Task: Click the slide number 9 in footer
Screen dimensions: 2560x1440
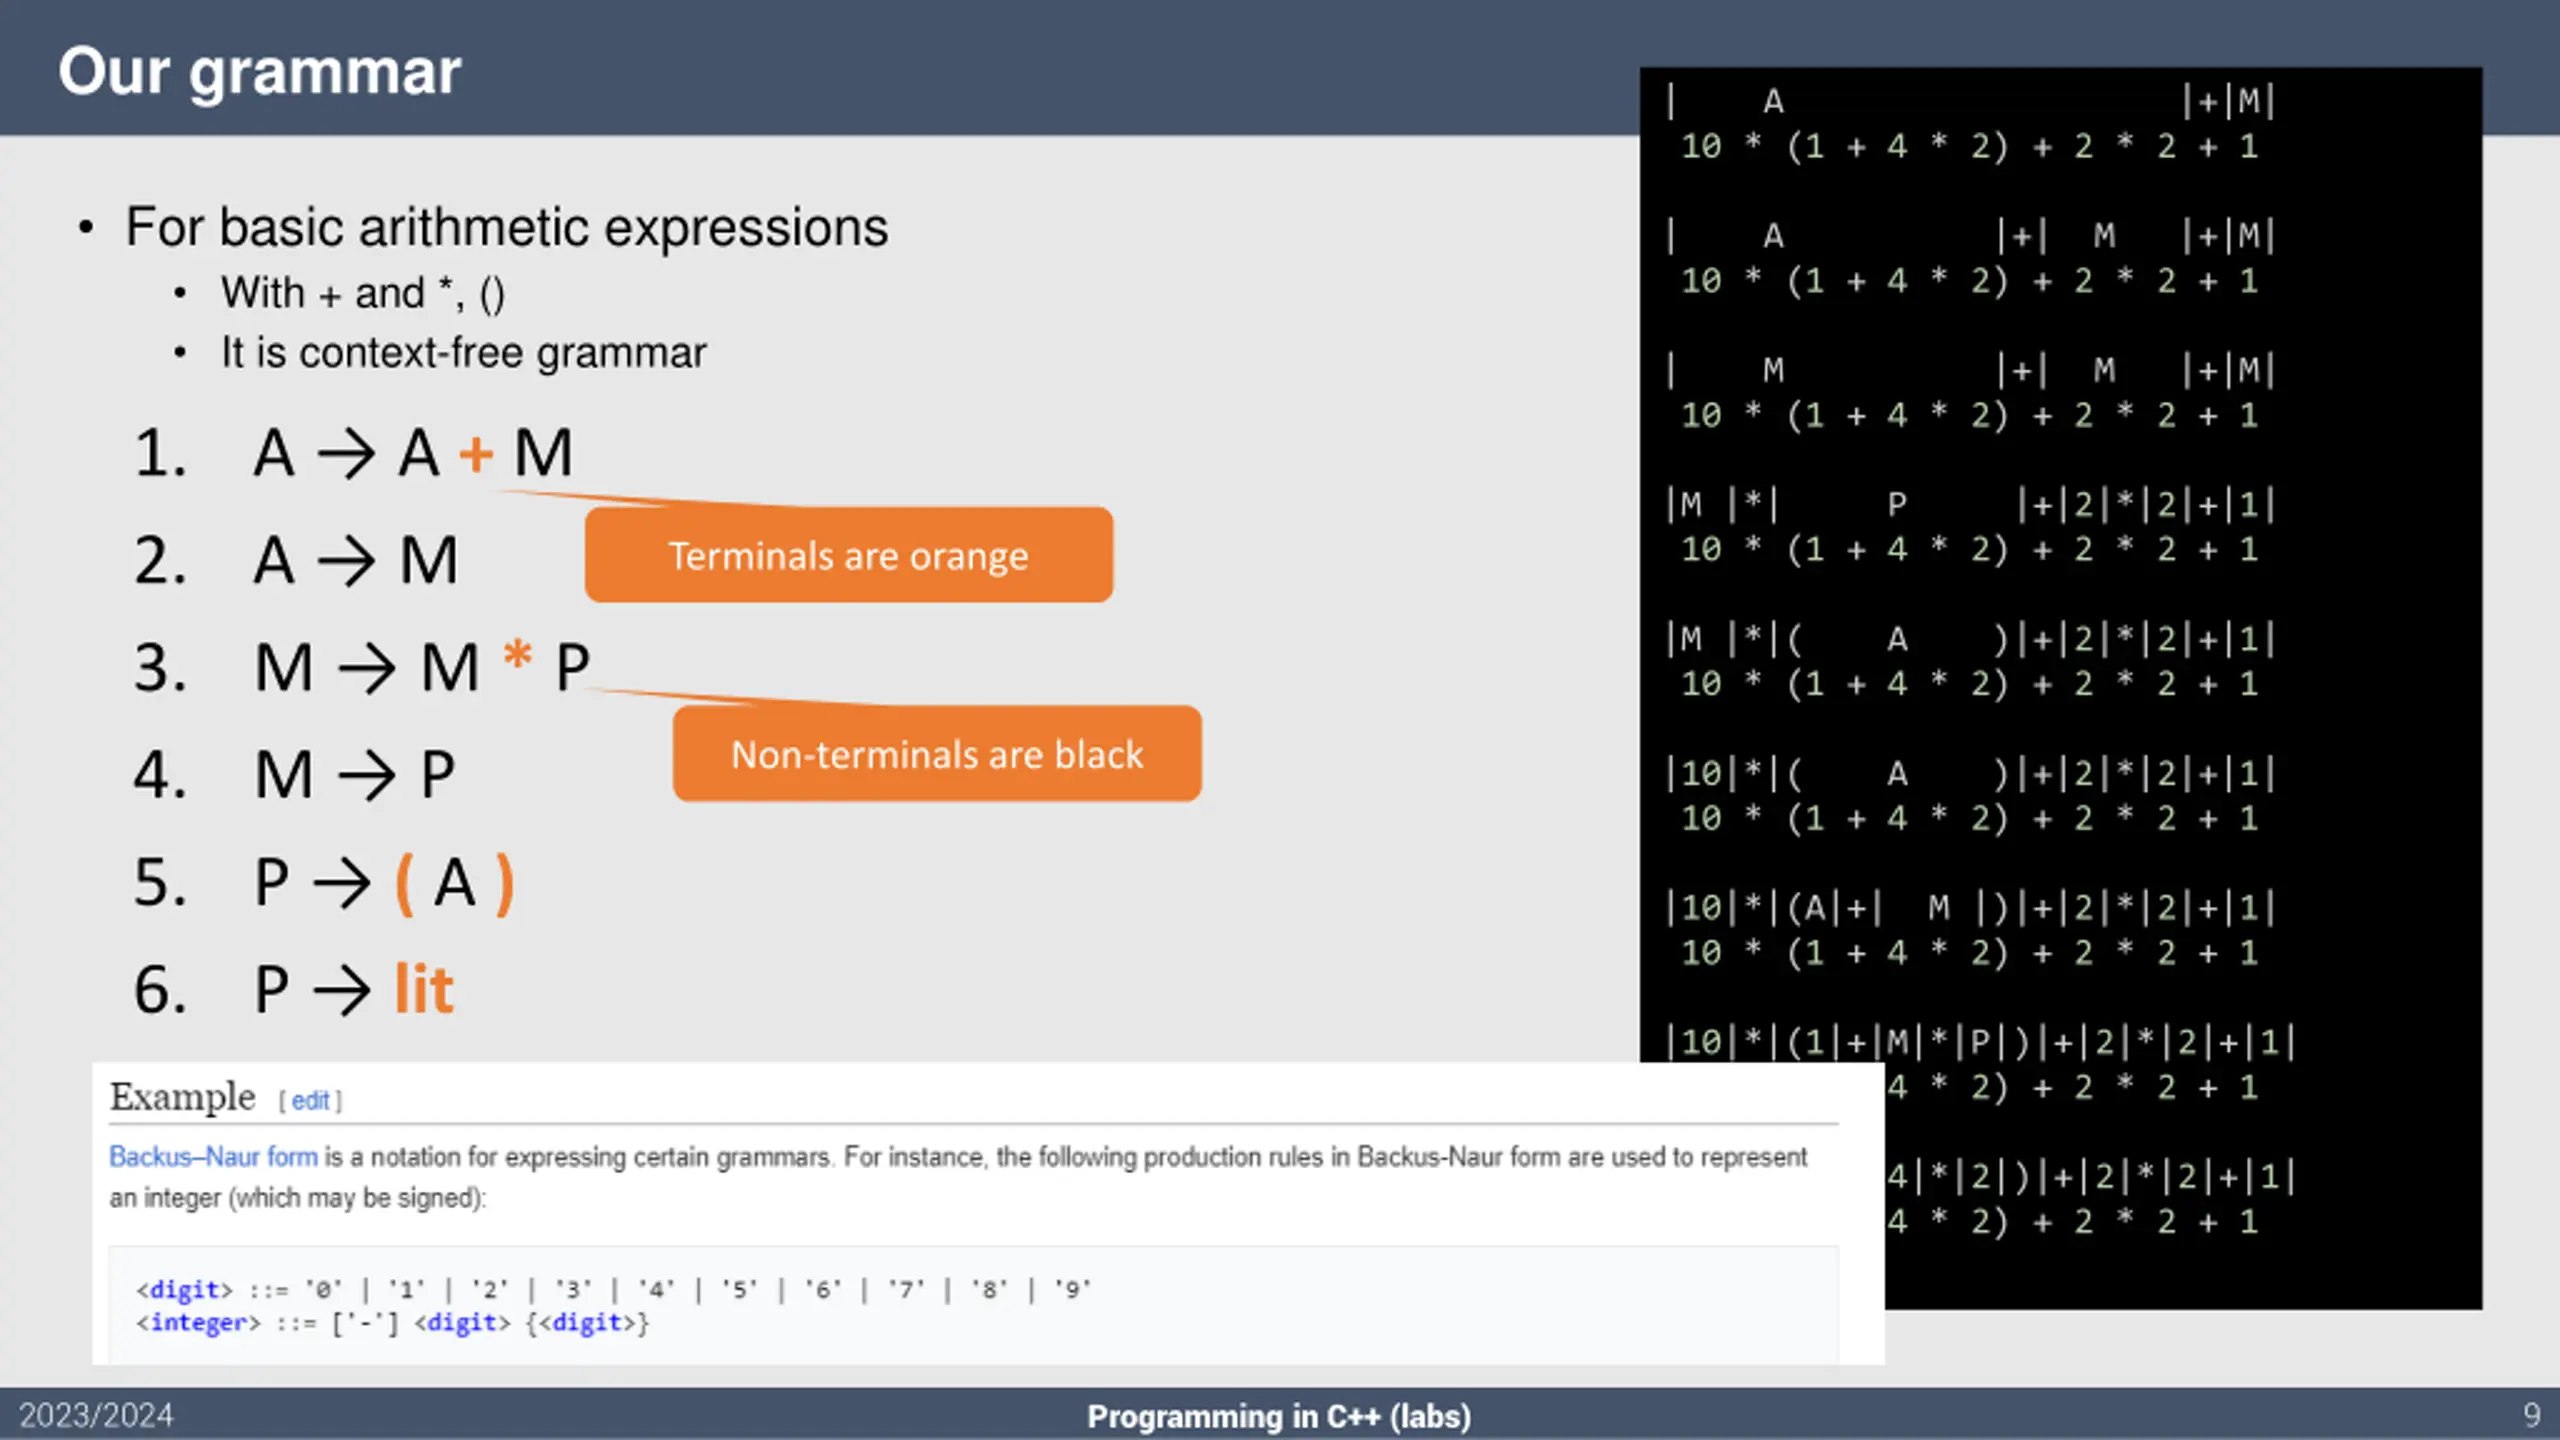Action: tap(2531, 1415)
